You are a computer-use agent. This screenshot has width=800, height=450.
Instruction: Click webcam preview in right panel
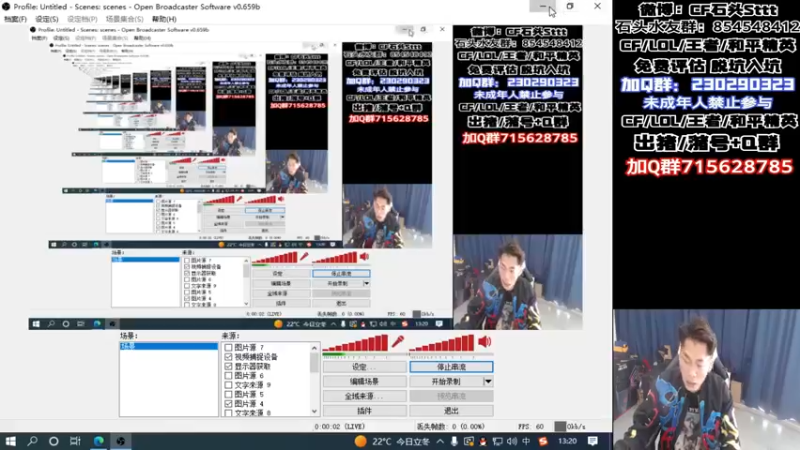(707, 380)
